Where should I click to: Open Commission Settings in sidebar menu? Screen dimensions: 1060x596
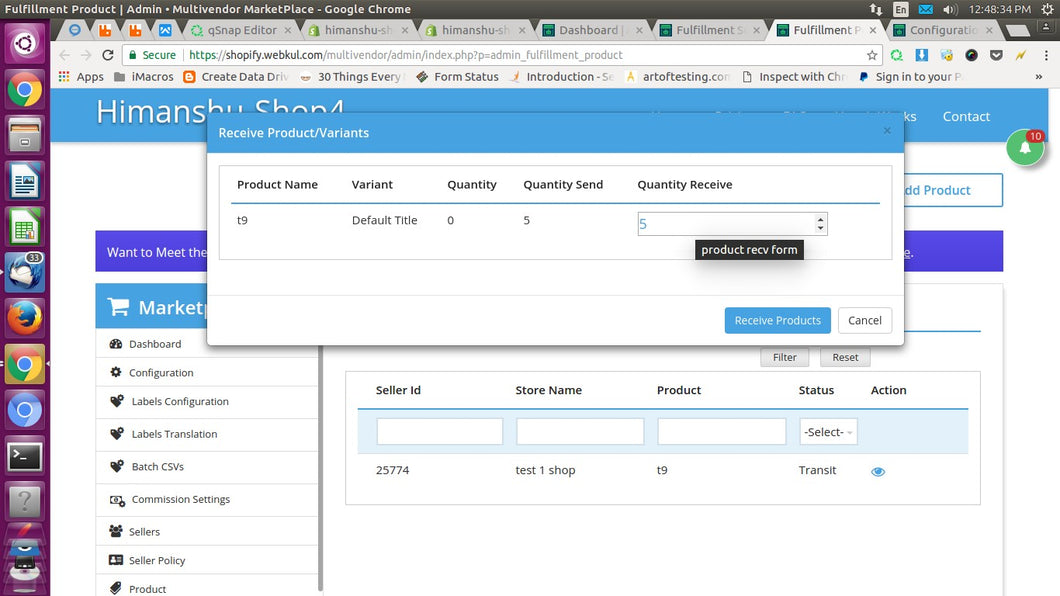click(180, 499)
